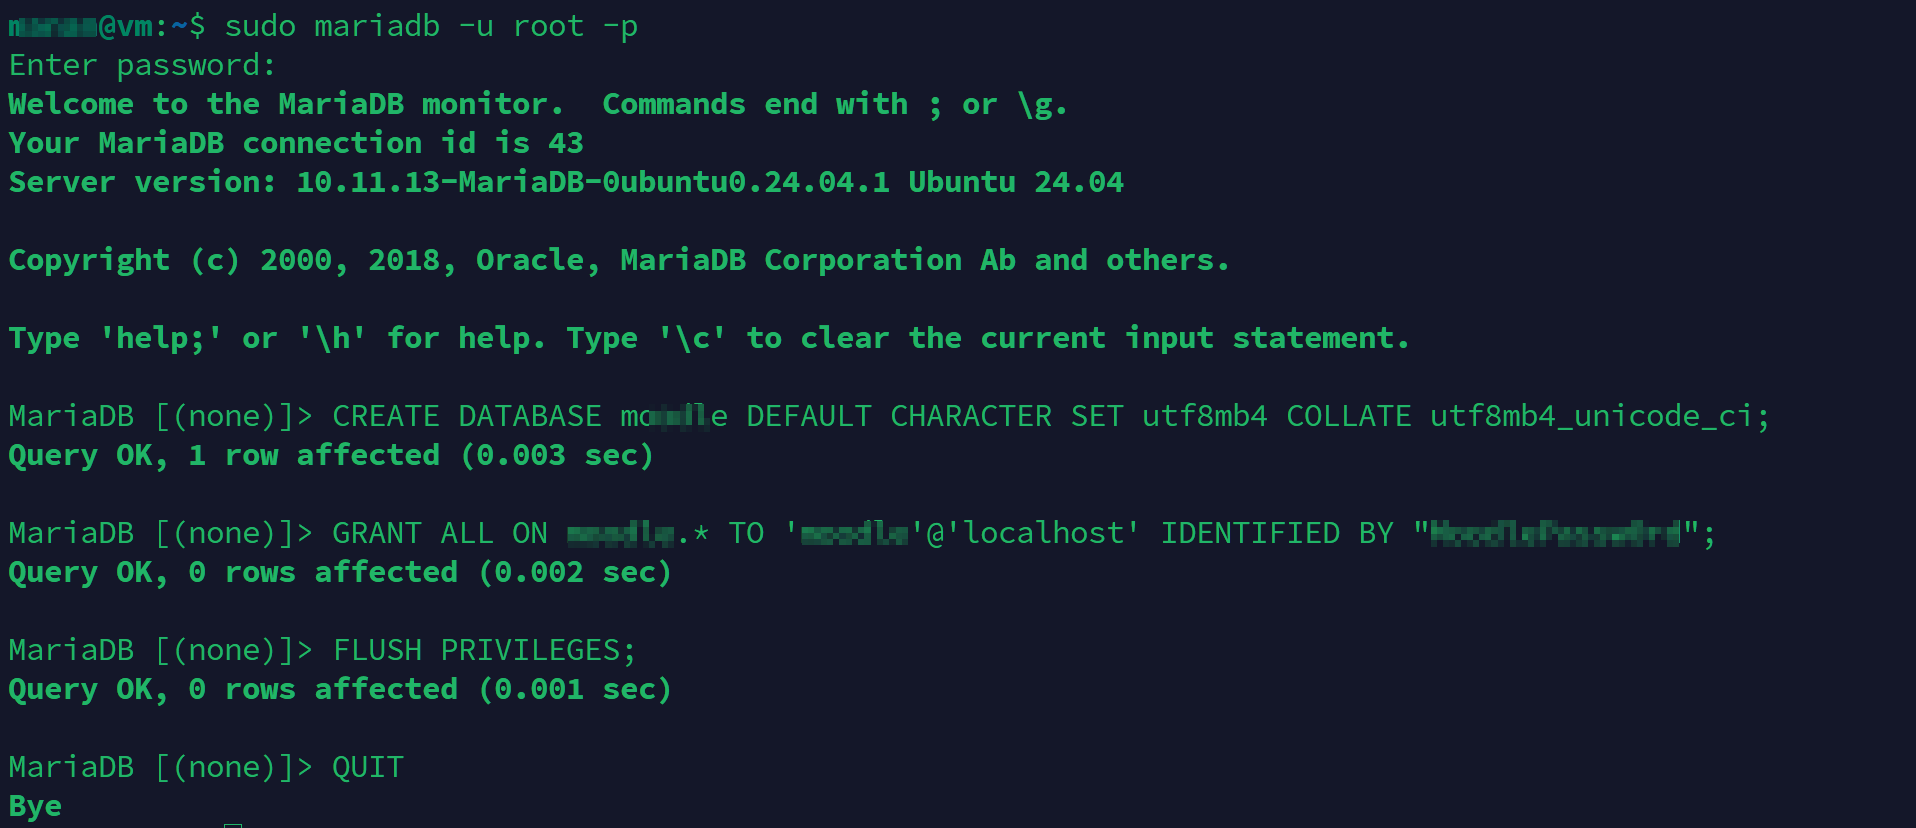This screenshot has width=1916, height=828.
Task: Click the 'Enter password:' prompt line
Action: point(142,65)
